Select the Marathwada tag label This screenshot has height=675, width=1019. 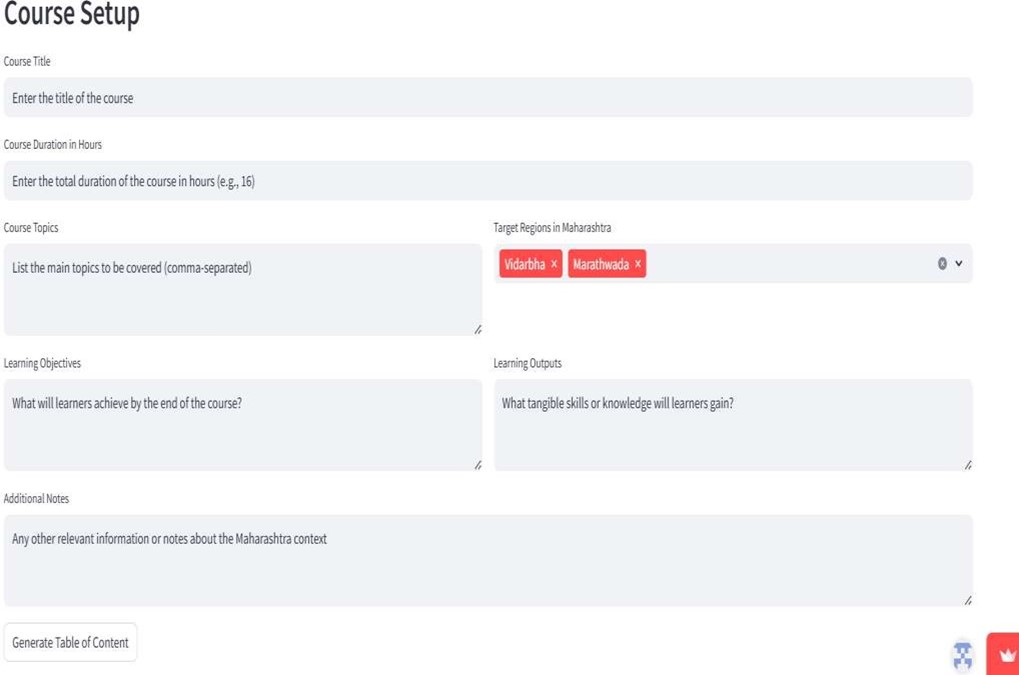tap(600, 264)
